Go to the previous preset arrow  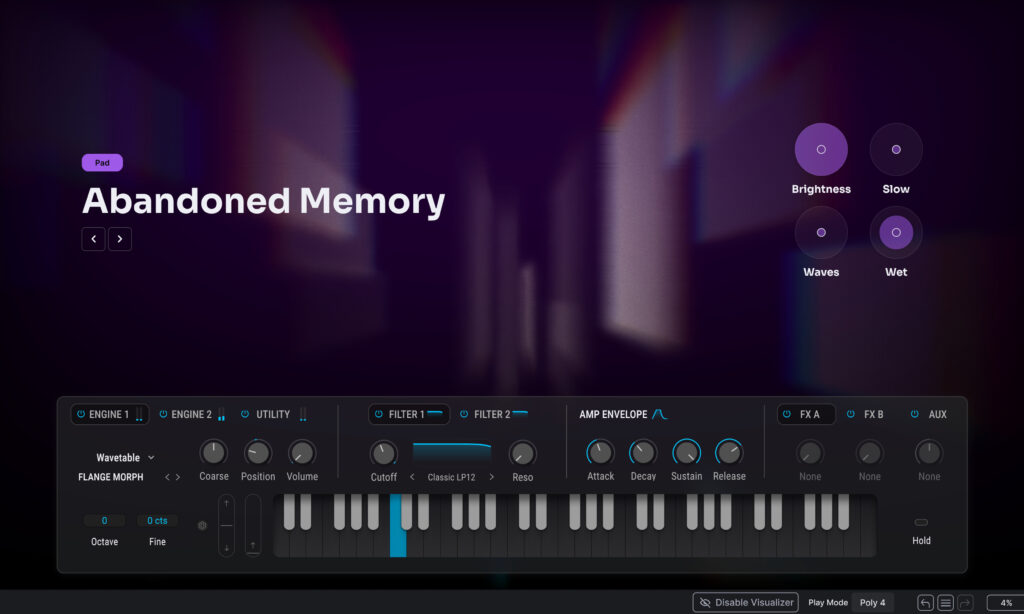tap(93, 239)
